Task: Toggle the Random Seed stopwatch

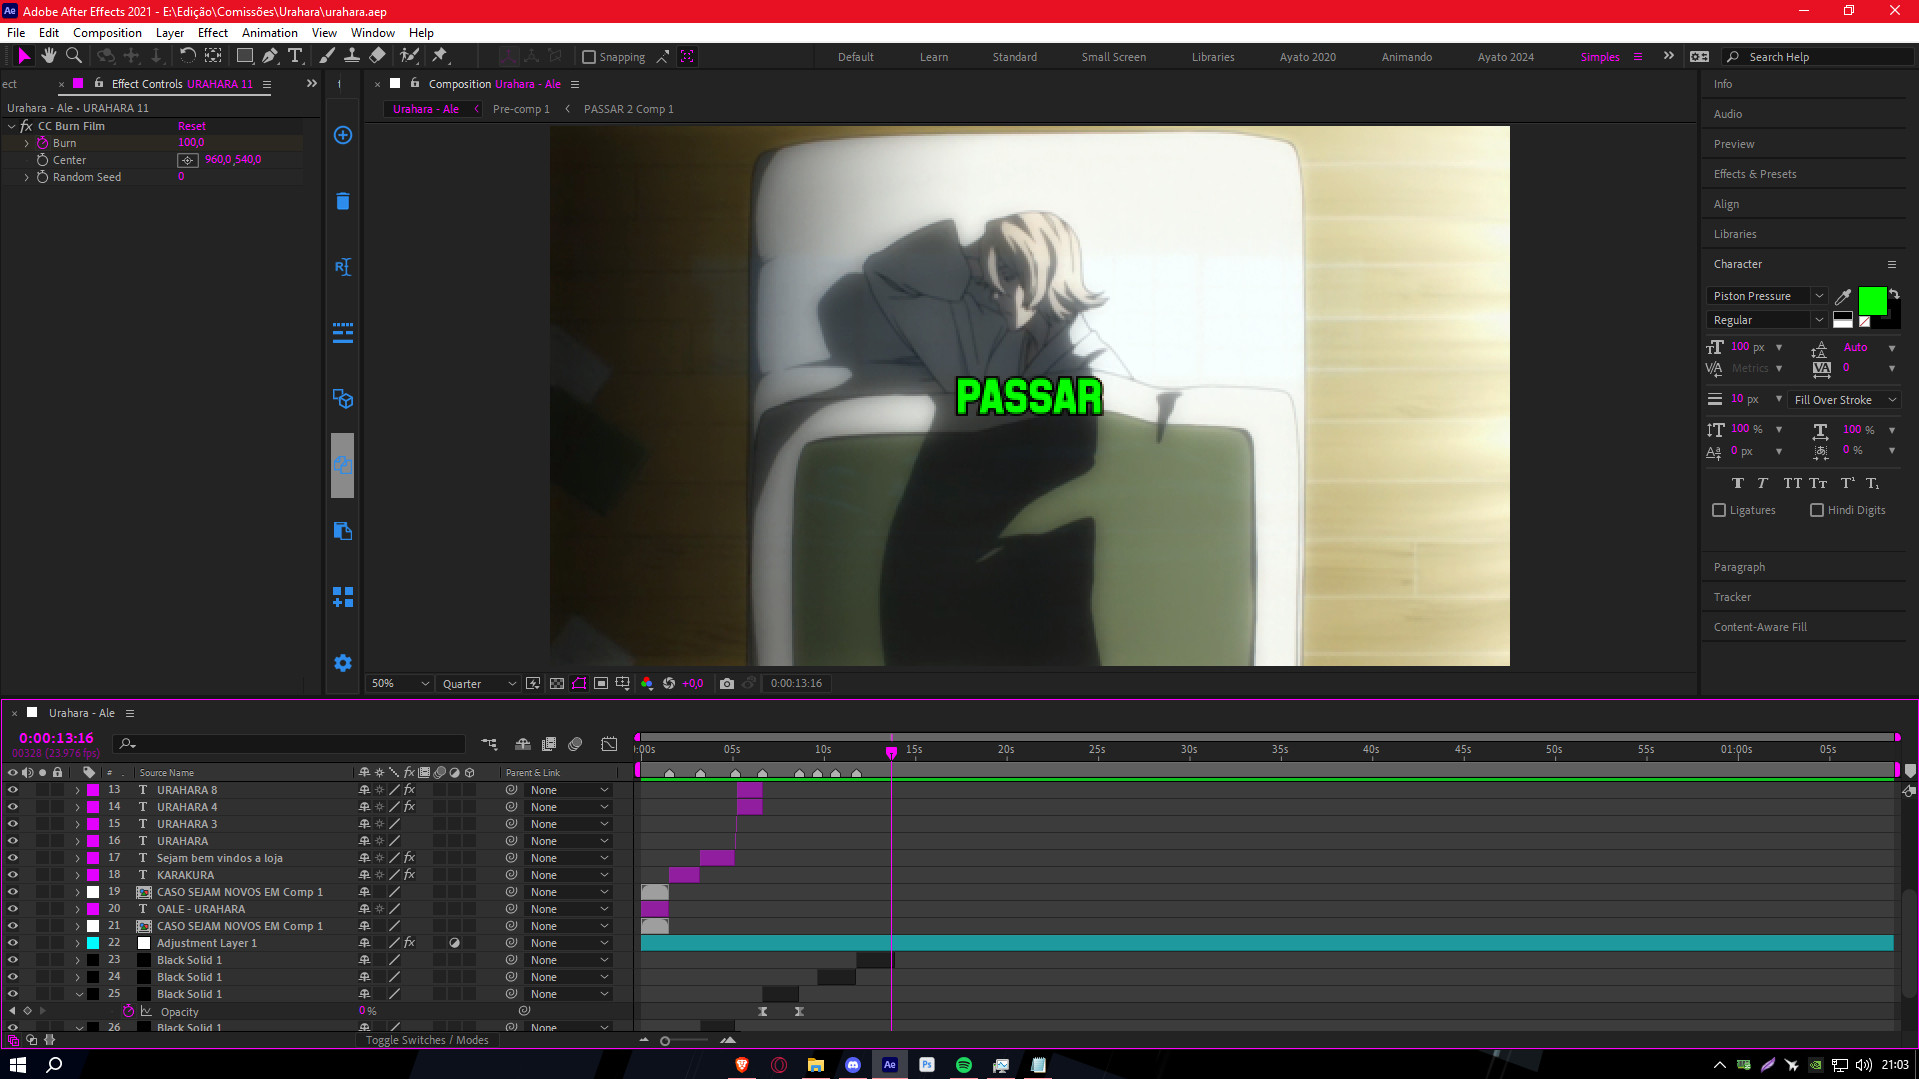Action: pyautogui.click(x=43, y=177)
